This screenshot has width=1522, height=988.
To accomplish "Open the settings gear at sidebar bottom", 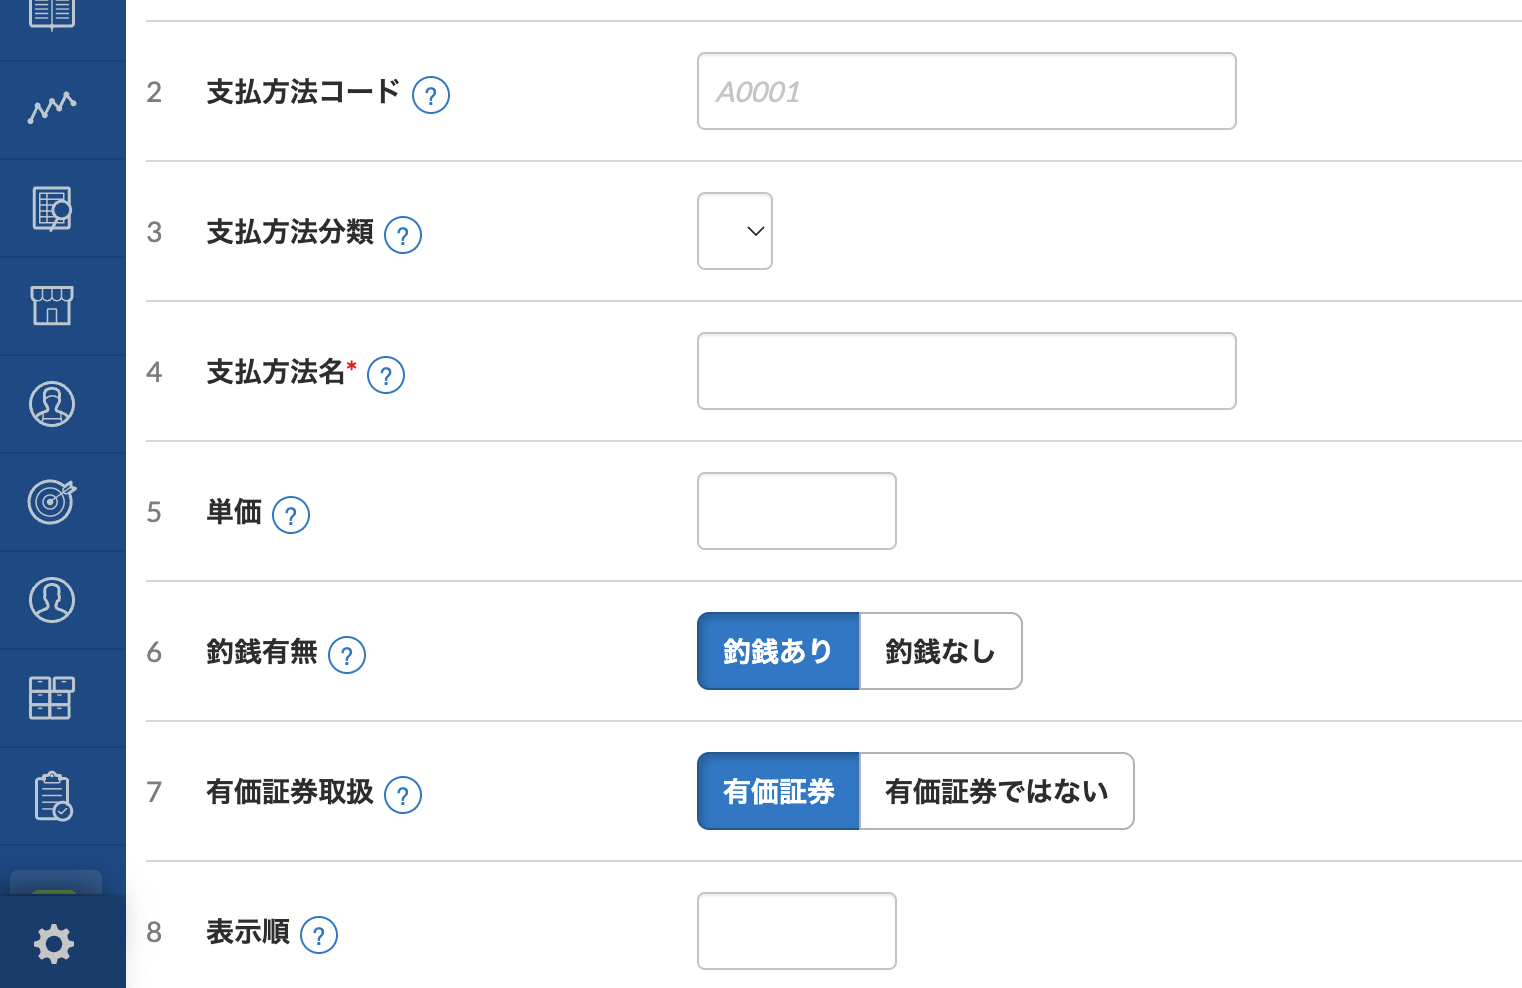I will [x=52, y=943].
